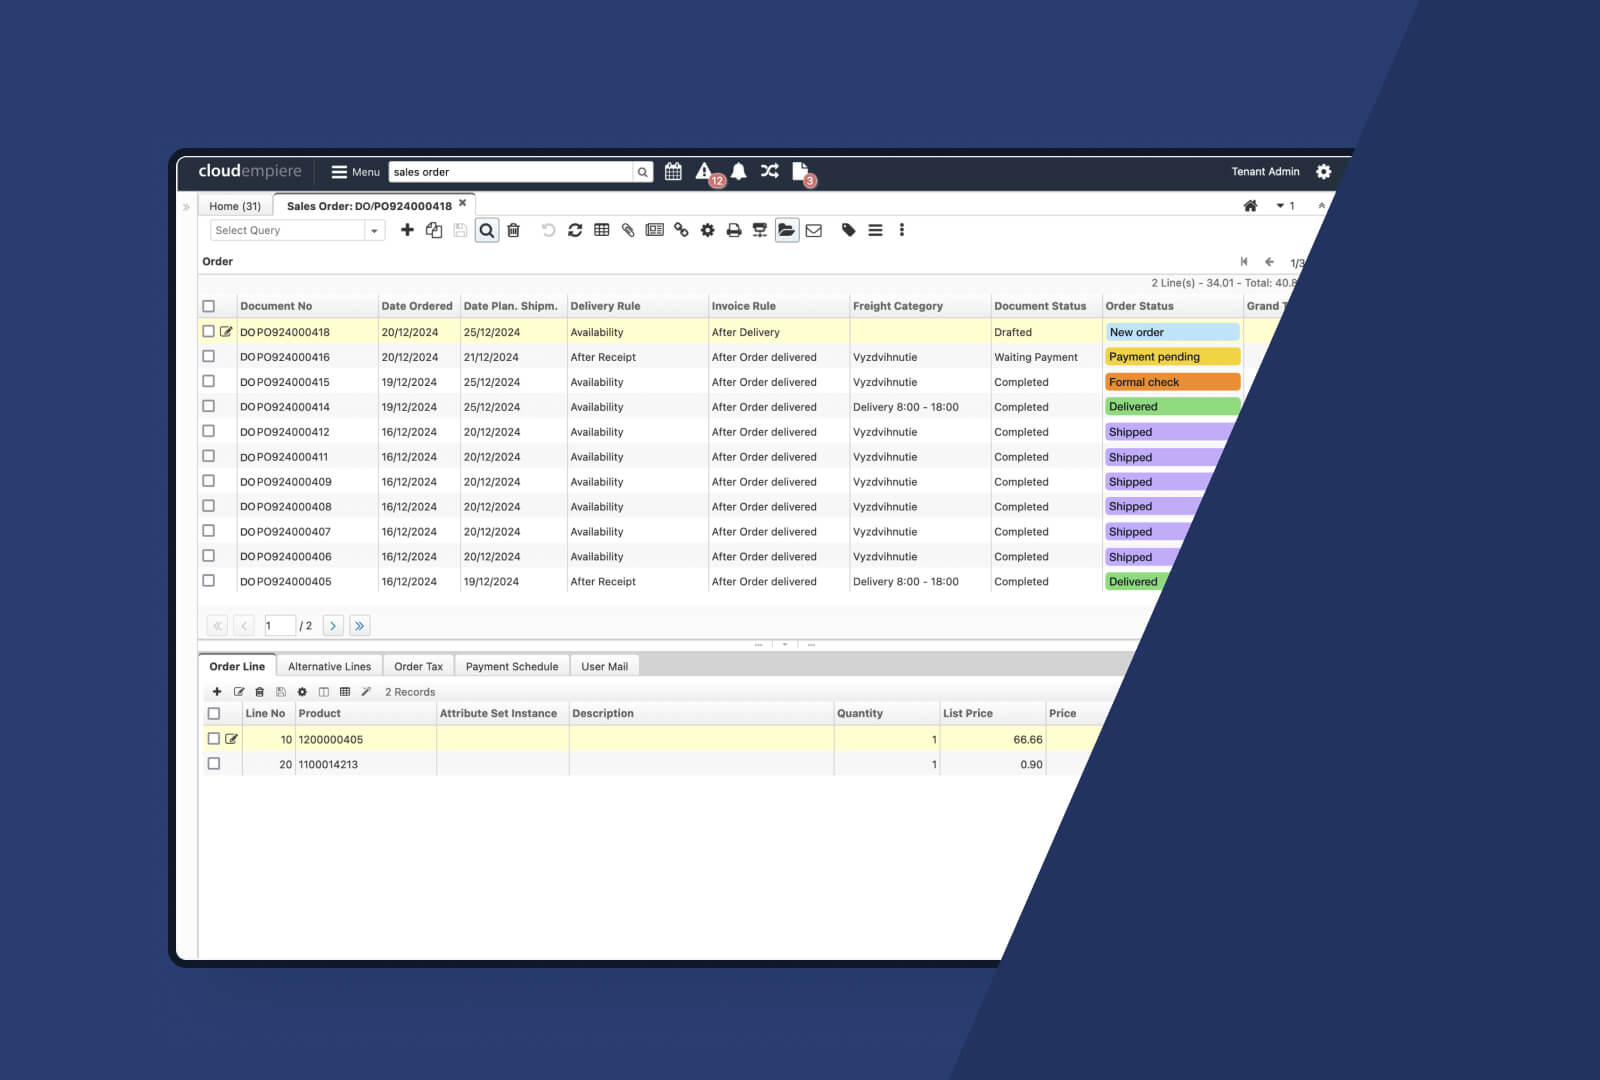
Task: Open the dropdown arrow next to home icon
Action: [1280, 206]
